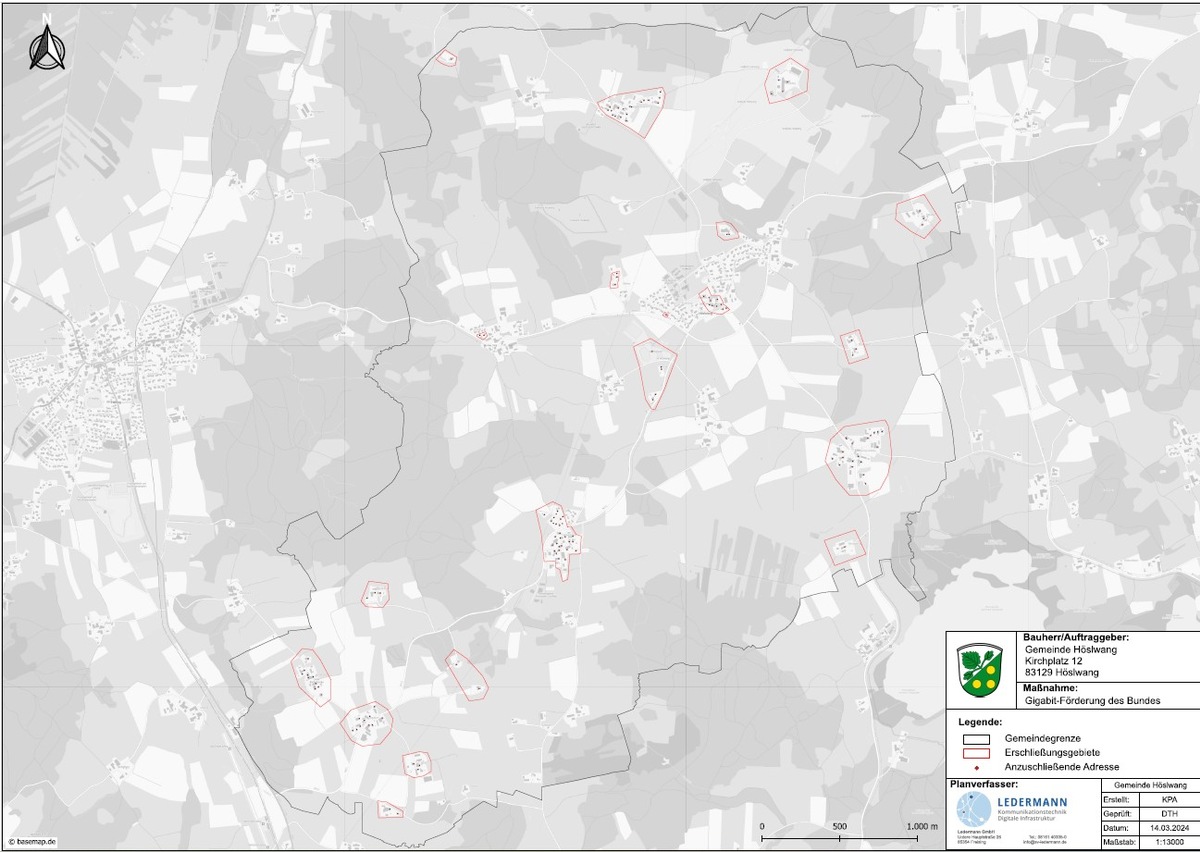The height and width of the screenshot is (852, 1200).
Task: Click the Höslwang municipal coat of arms
Action: [980, 670]
